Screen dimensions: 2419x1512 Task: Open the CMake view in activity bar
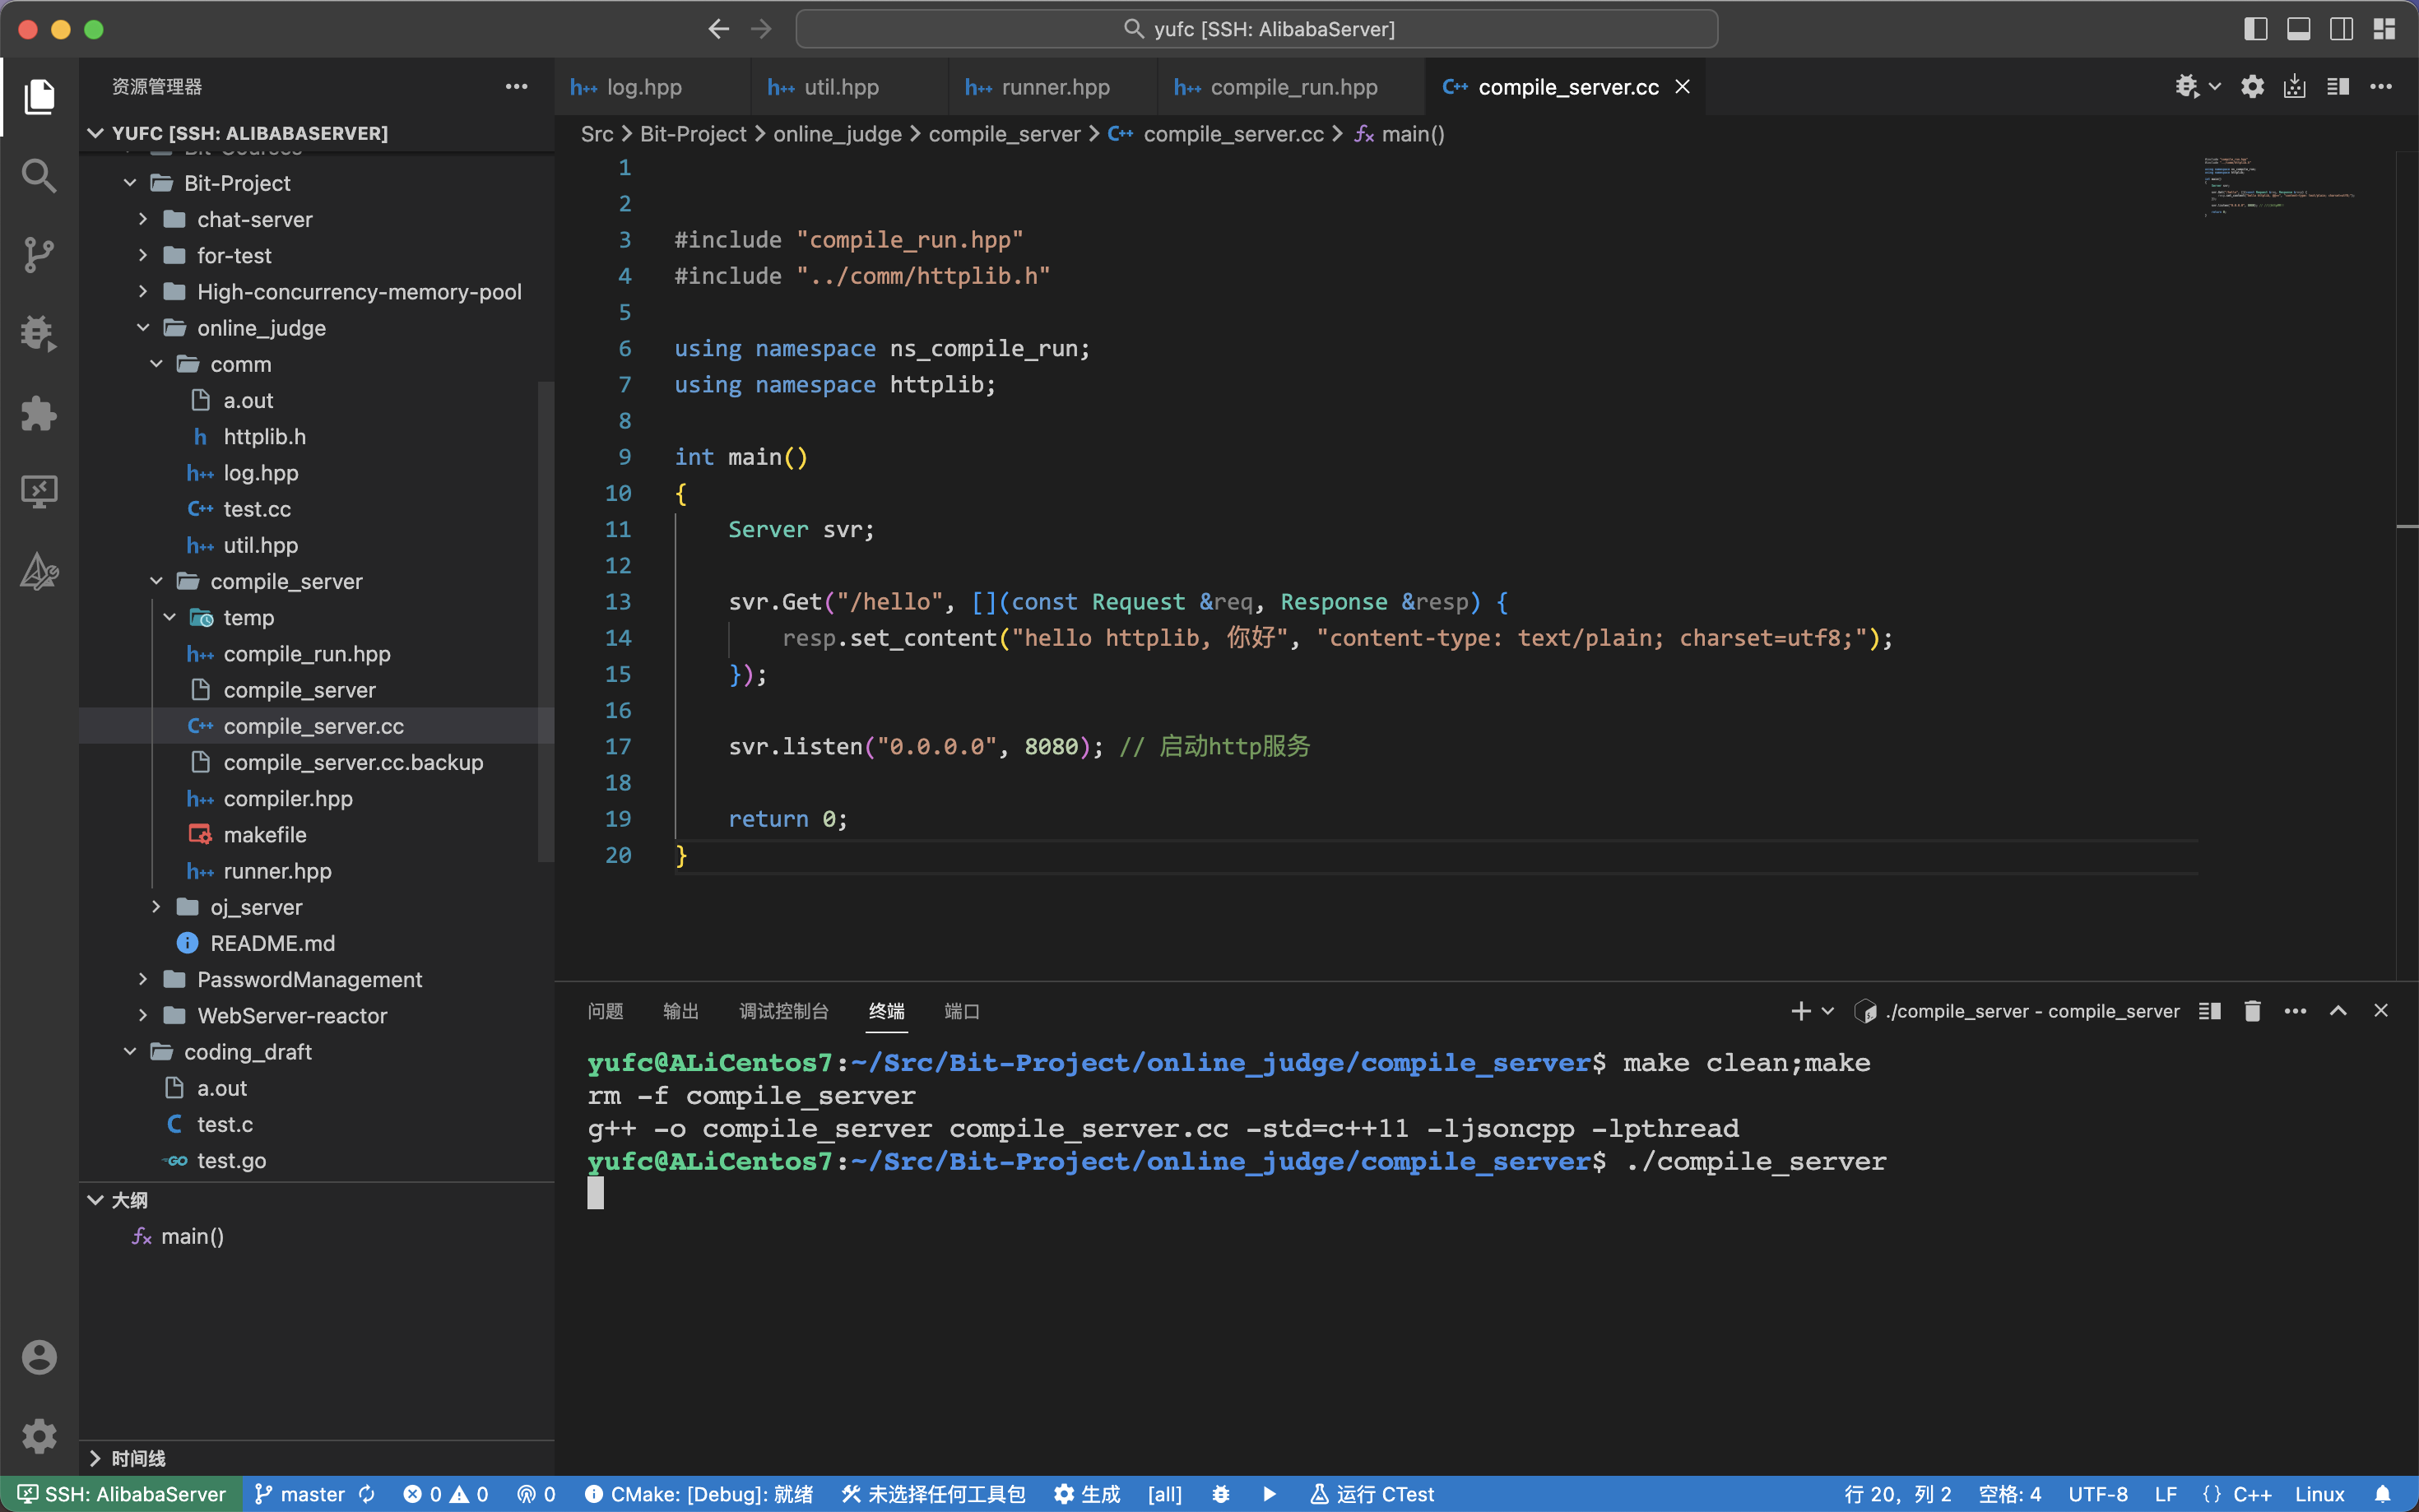[x=39, y=571]
